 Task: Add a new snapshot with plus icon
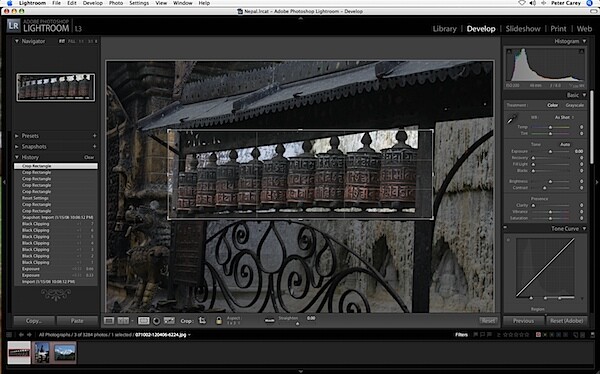click(94, 147)
